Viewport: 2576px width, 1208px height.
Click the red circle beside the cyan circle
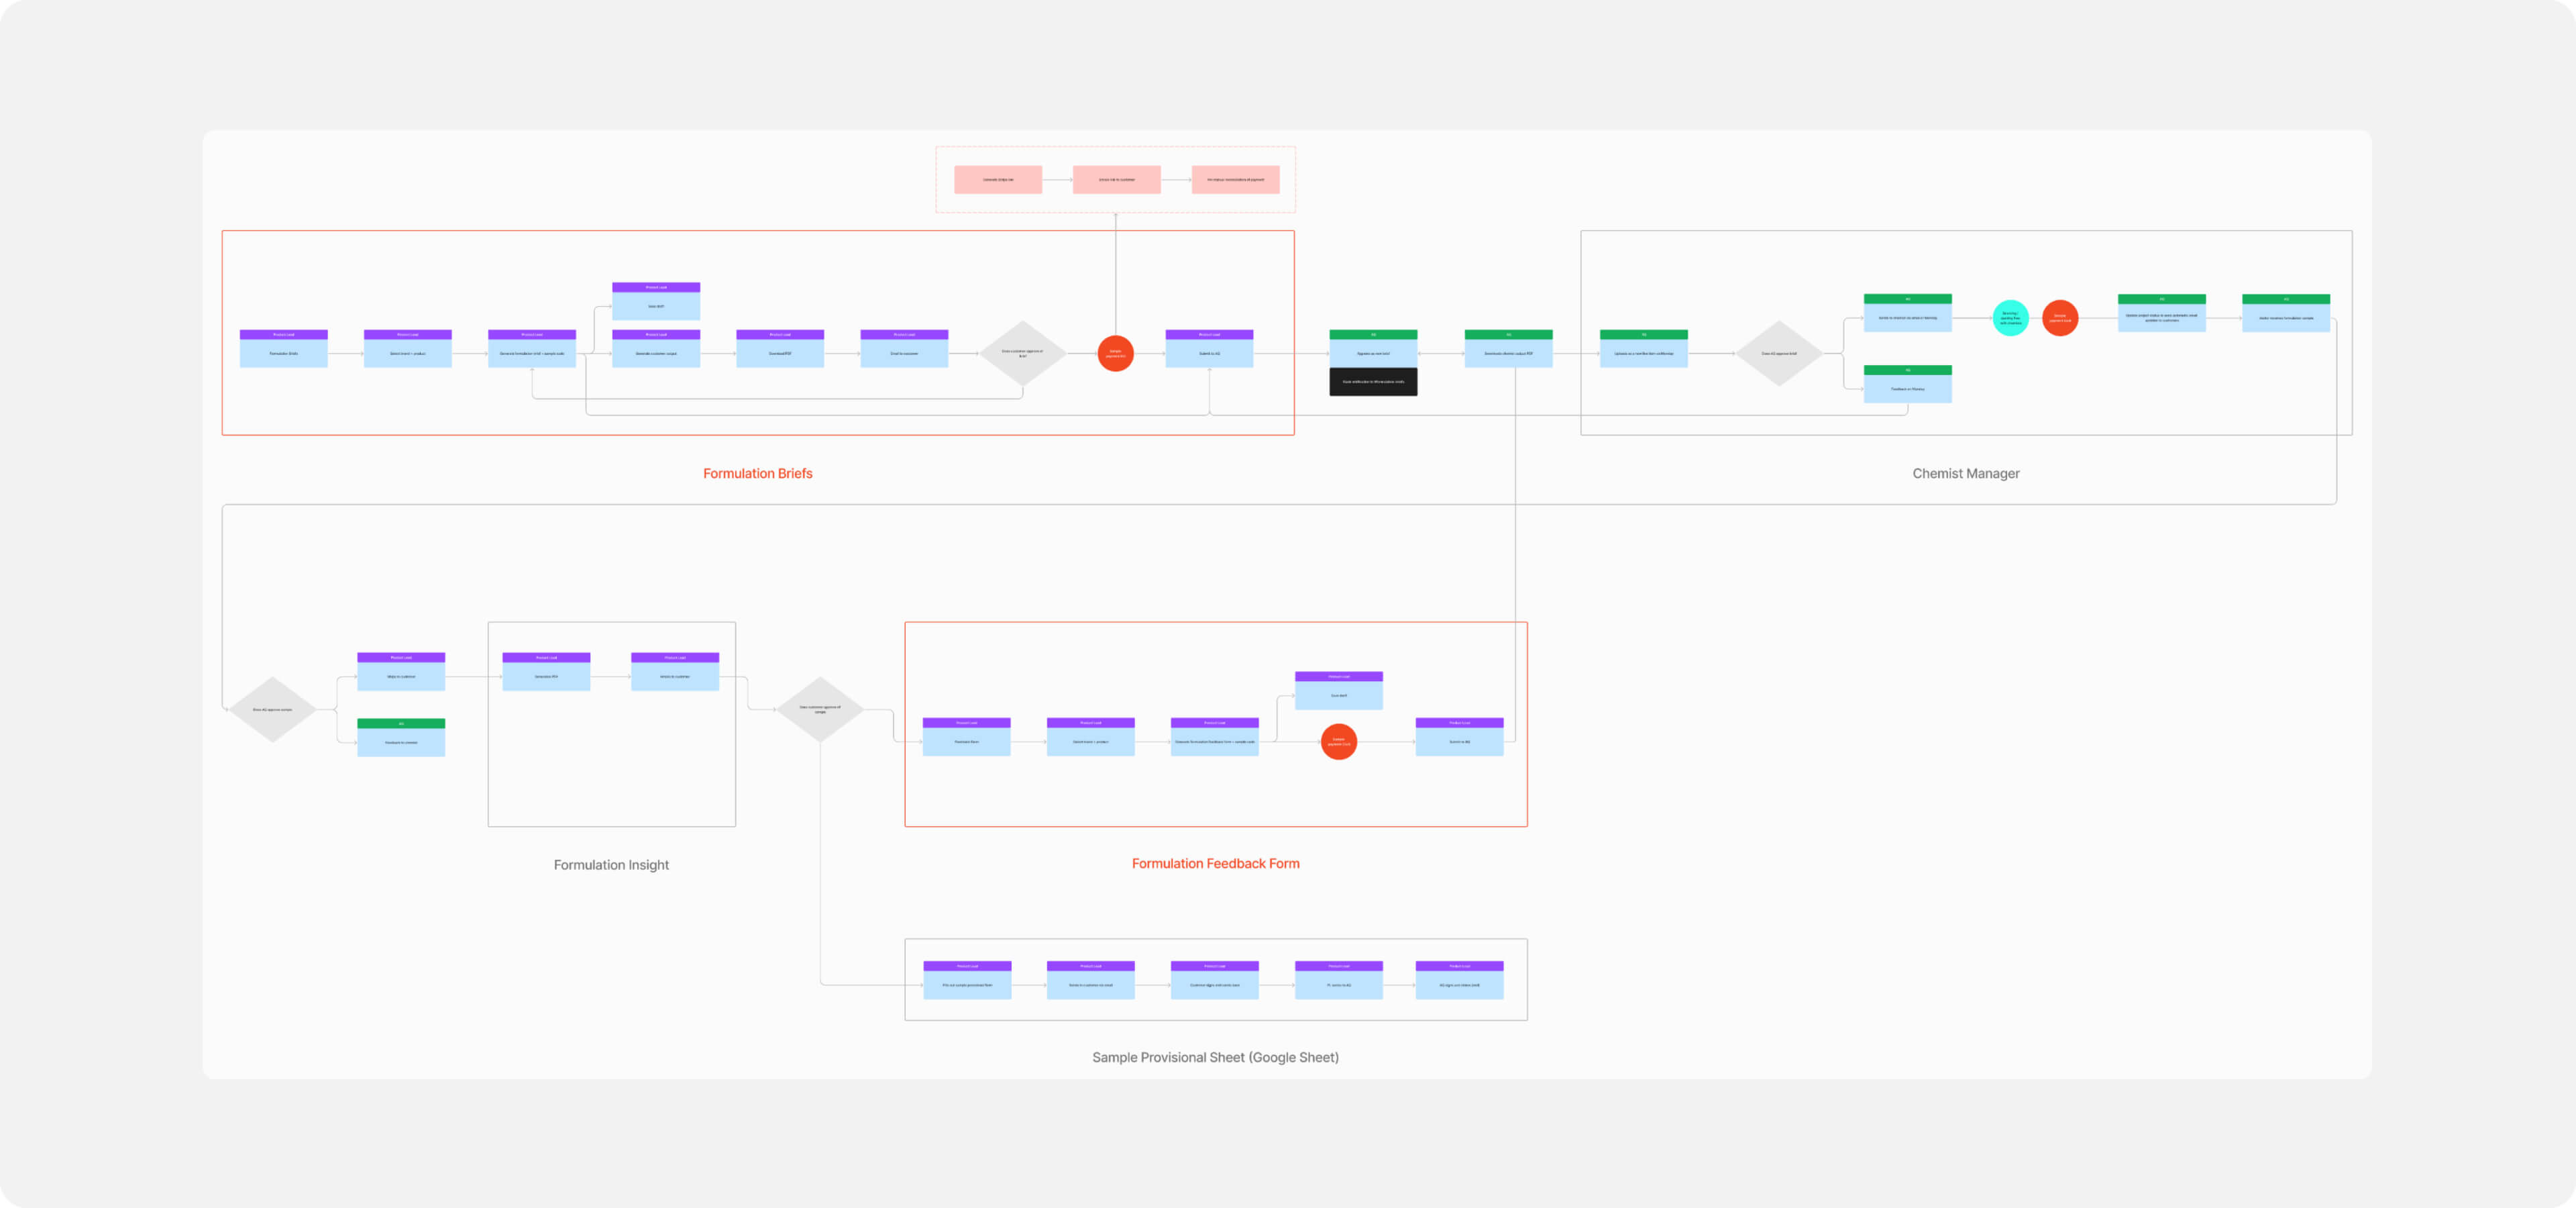click(x=2059, y=318)
